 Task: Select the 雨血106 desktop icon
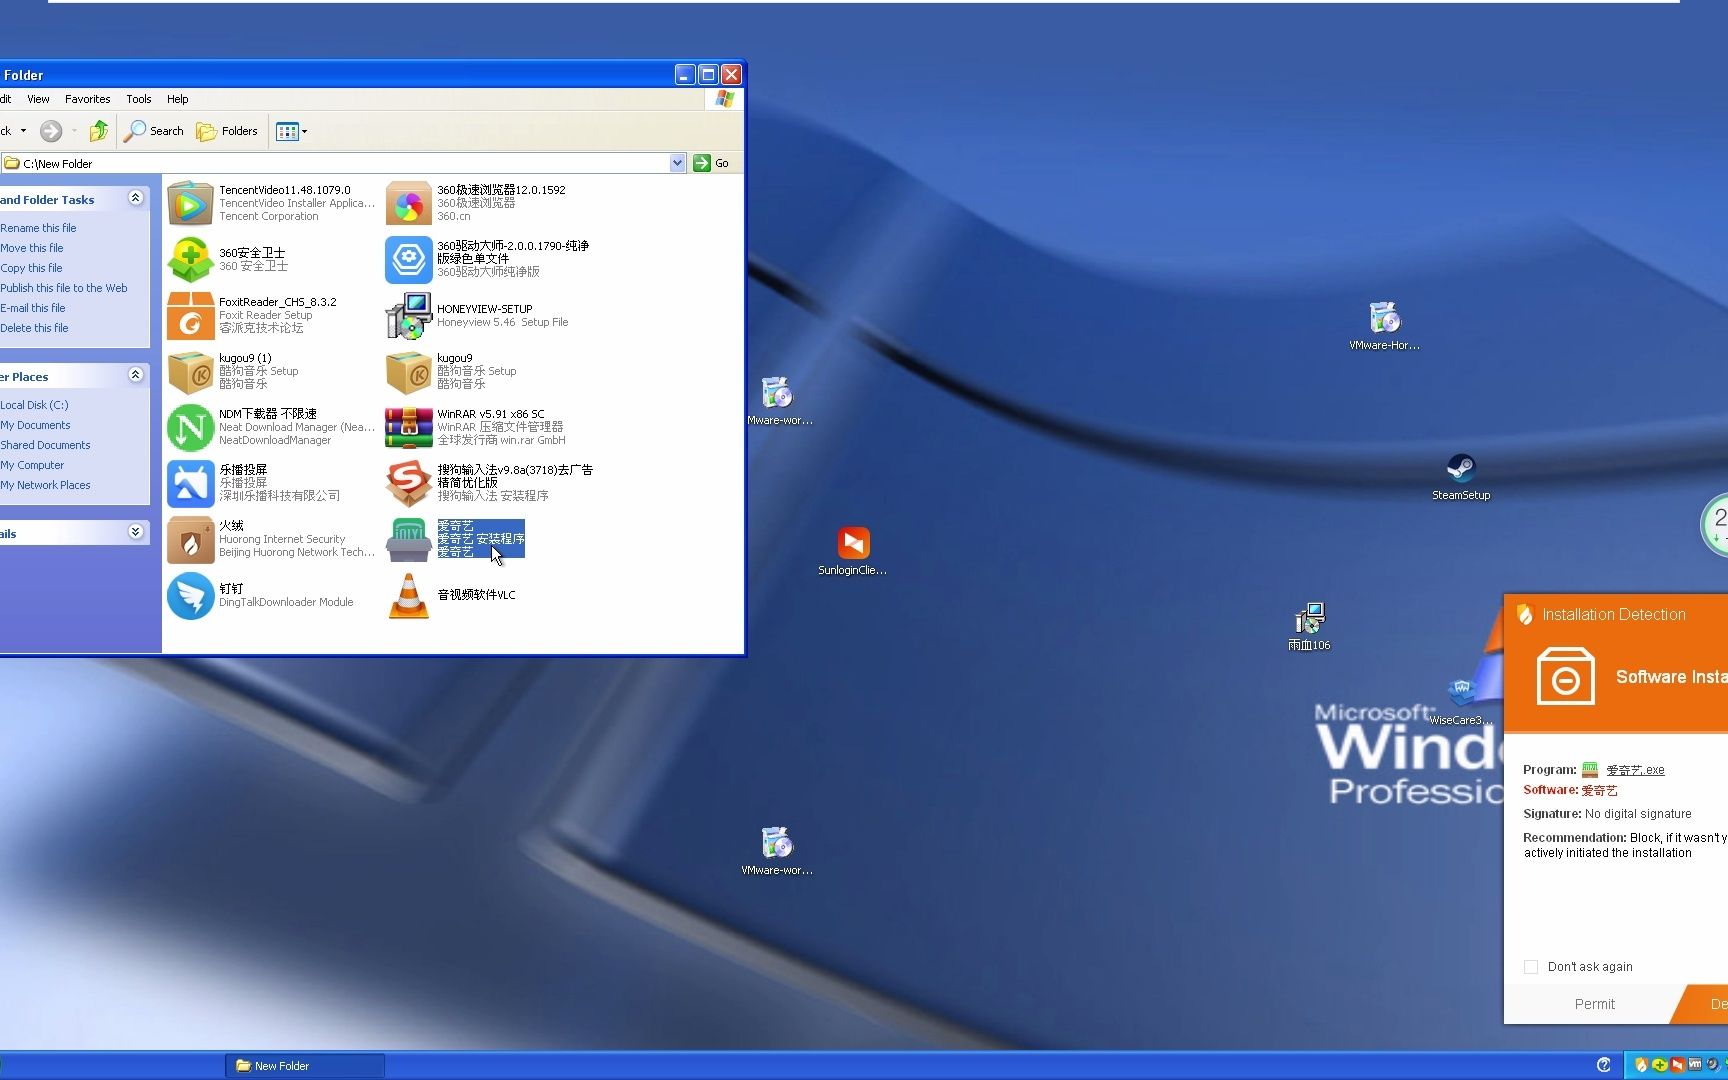point(1309,618)
